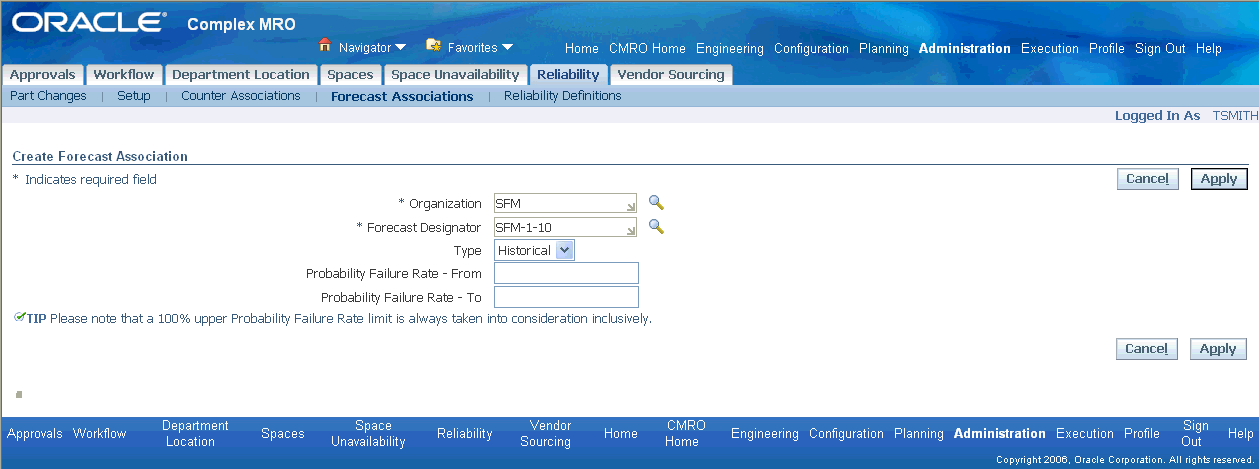The height and width of the screenshot is (469, 1259).
Task: Open the Forecast Designator search magnifier icon
Action: pos(656,227)
